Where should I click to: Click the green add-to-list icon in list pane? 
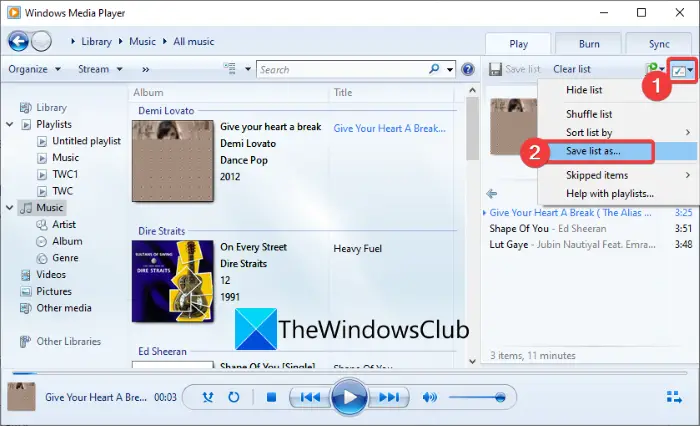(652, 69)
